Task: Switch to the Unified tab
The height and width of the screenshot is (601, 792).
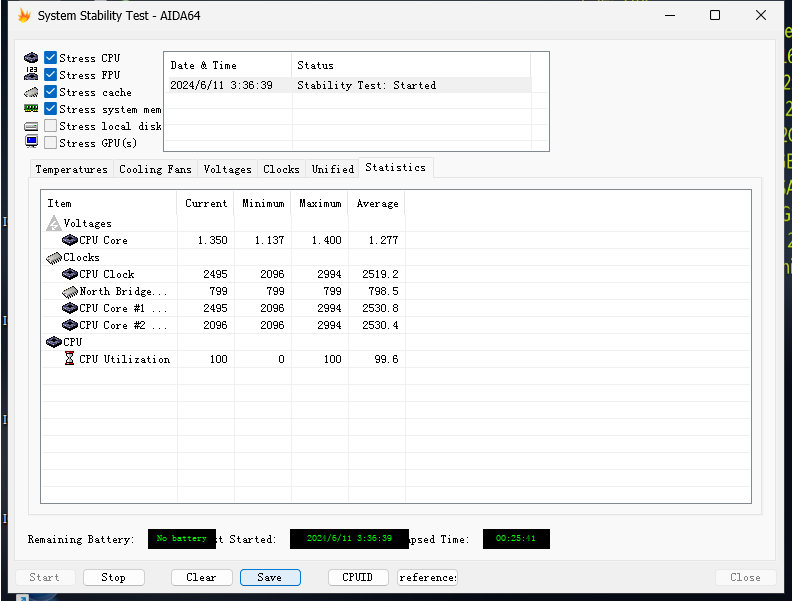Action: point(333,169)
